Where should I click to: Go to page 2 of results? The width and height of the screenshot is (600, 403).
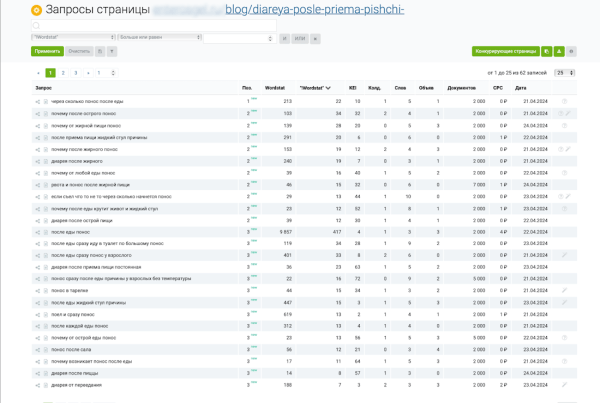[x=62, y=73]
